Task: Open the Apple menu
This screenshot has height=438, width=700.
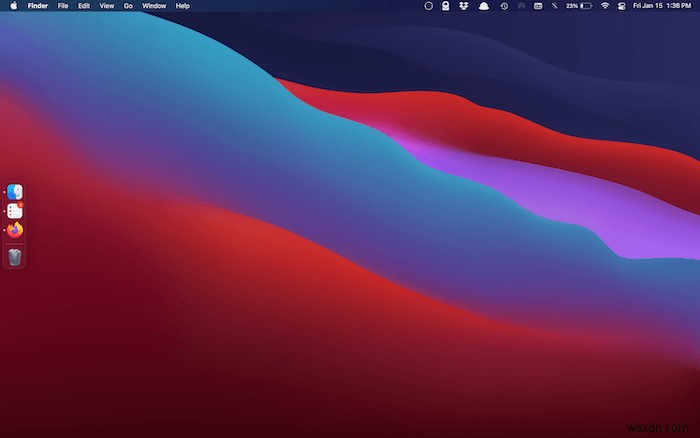Action: [x=13, y=6]
